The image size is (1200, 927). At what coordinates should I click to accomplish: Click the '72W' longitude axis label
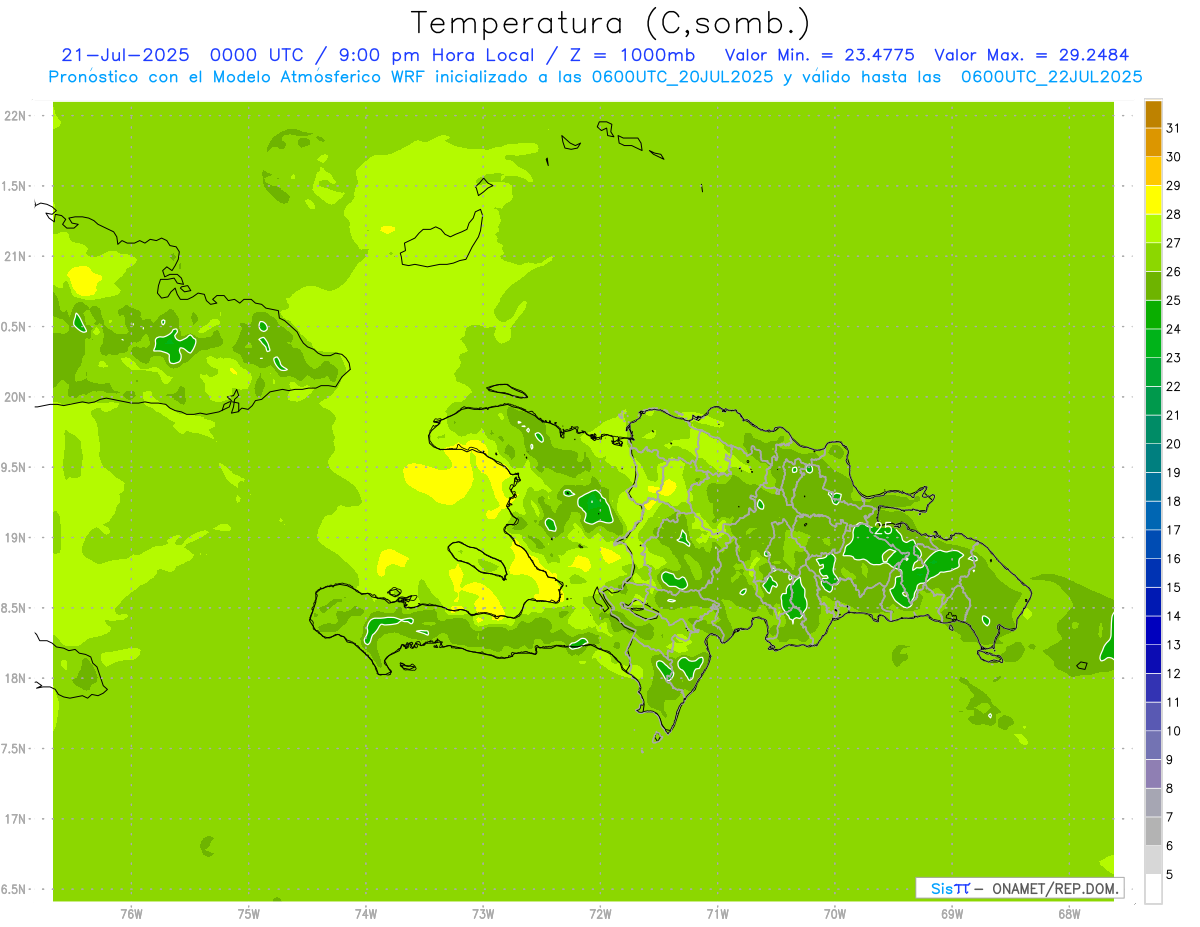pos(600,914)
